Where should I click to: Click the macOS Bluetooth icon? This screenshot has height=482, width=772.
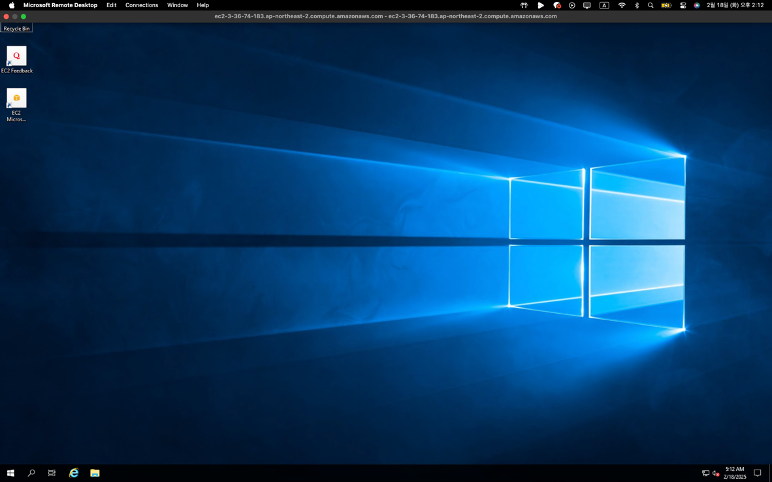(x=637, y=5)
